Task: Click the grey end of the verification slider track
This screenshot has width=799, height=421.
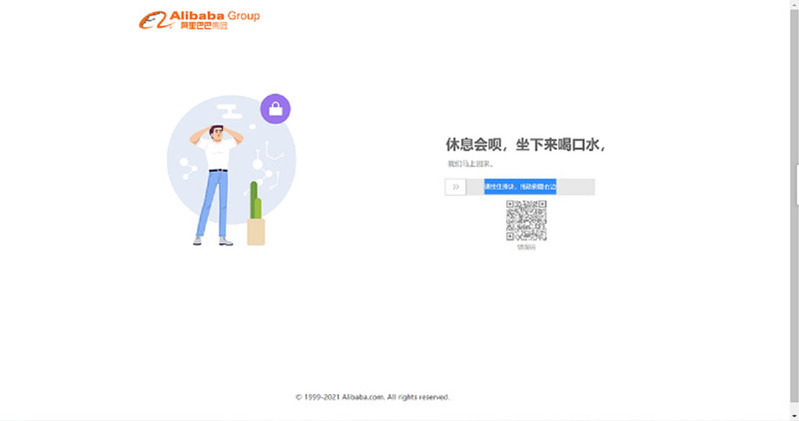Action: (x=576, y=187)
